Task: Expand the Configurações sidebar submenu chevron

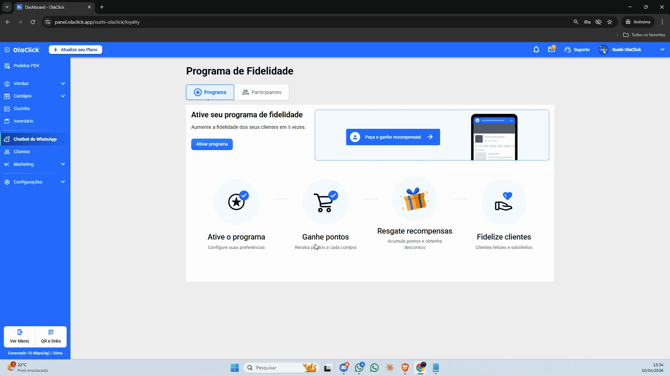Action: (x=63, y=182)
